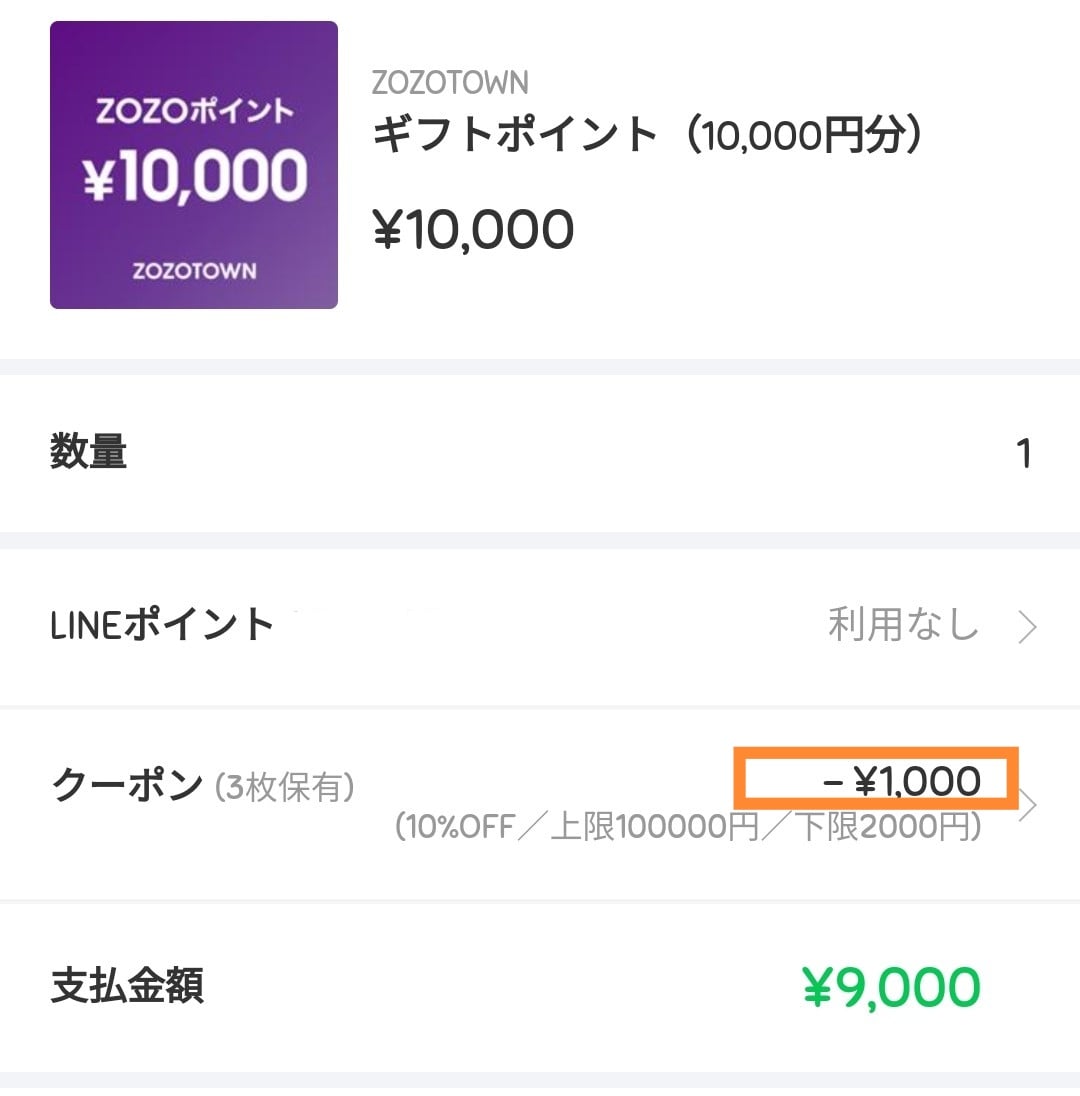
Task: Tap the 支払金額 label
Action: pos(127,986)
